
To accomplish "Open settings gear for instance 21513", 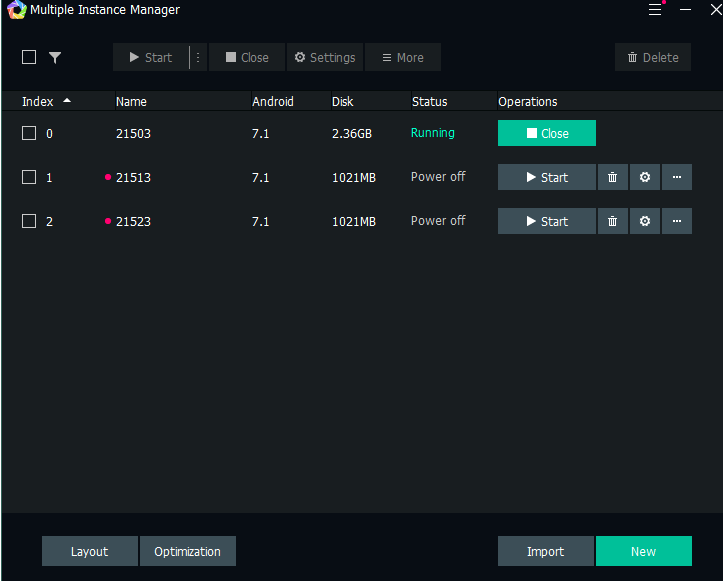I will click(645, 177).
